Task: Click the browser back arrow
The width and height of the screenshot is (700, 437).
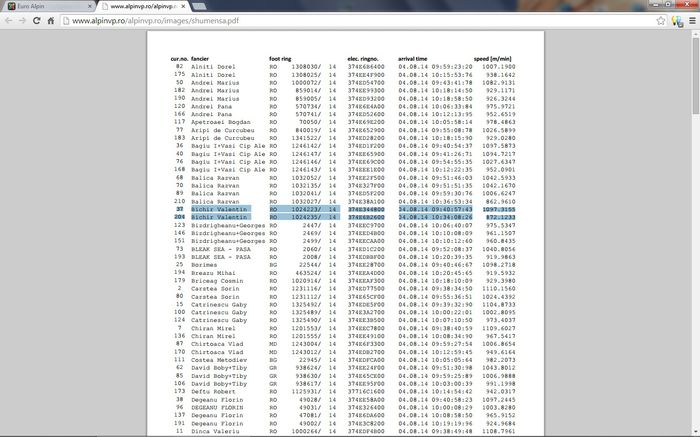Action: (9, 20)
